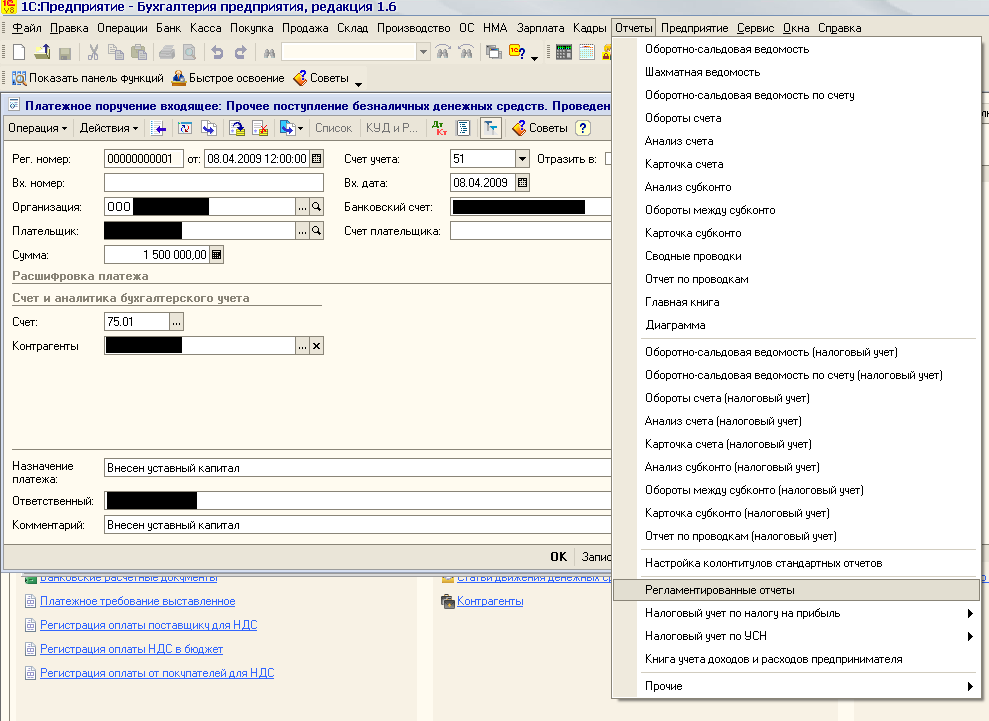989x721 pixels.
Task: Click the calculator button beside Сумма field
Action: tap(217, 255)
